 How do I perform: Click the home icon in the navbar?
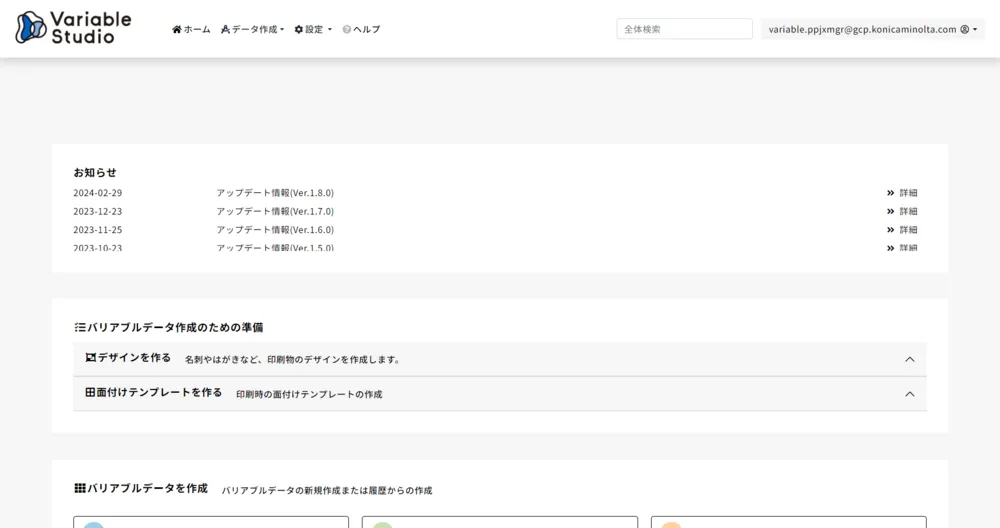[x=177, y=29]
